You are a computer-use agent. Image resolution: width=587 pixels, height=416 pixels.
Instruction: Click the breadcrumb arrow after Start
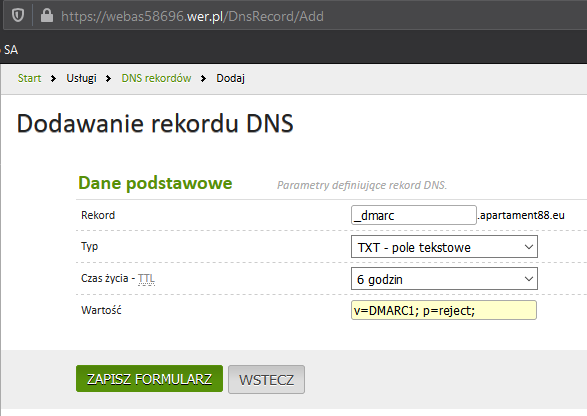point(53,78)
